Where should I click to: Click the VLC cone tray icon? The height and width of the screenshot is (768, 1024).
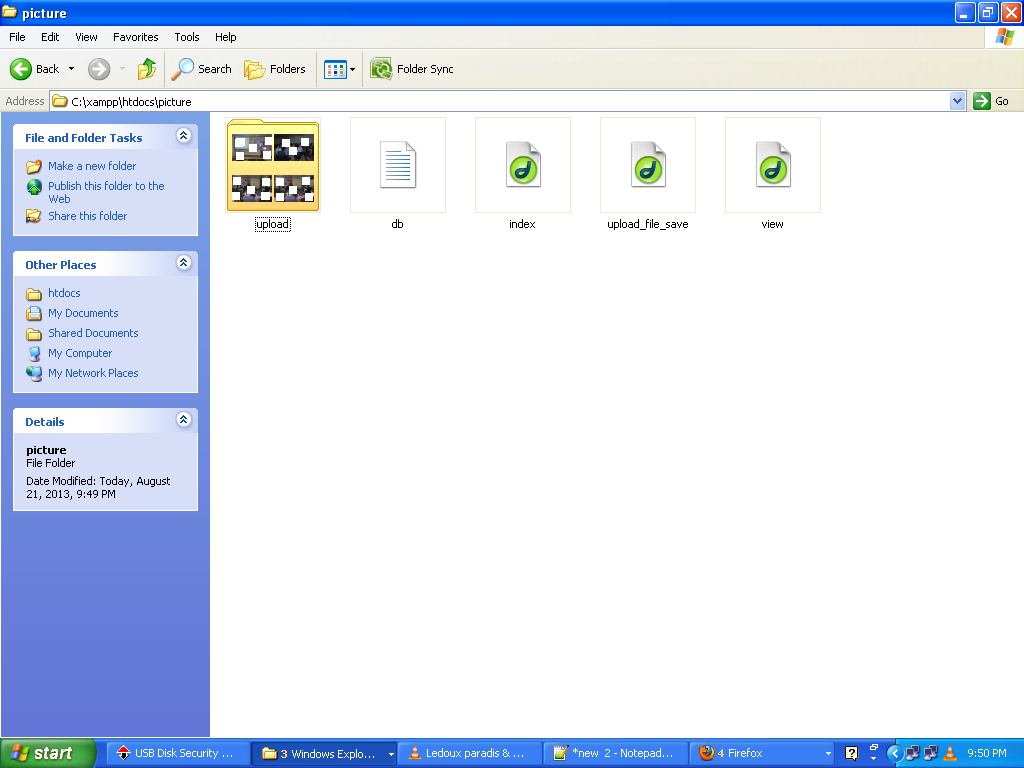click(950, 753)
